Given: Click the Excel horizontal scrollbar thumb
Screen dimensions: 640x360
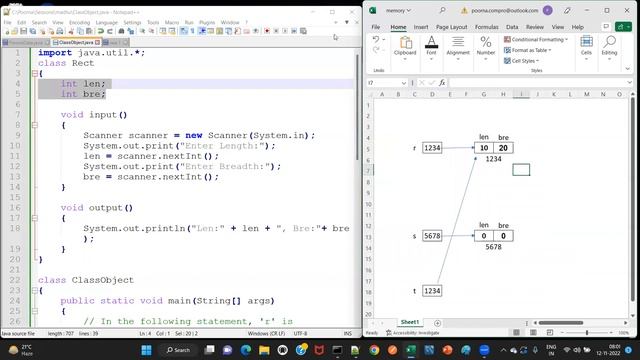Looking at the screenshot, I should [x=561, y=323].
